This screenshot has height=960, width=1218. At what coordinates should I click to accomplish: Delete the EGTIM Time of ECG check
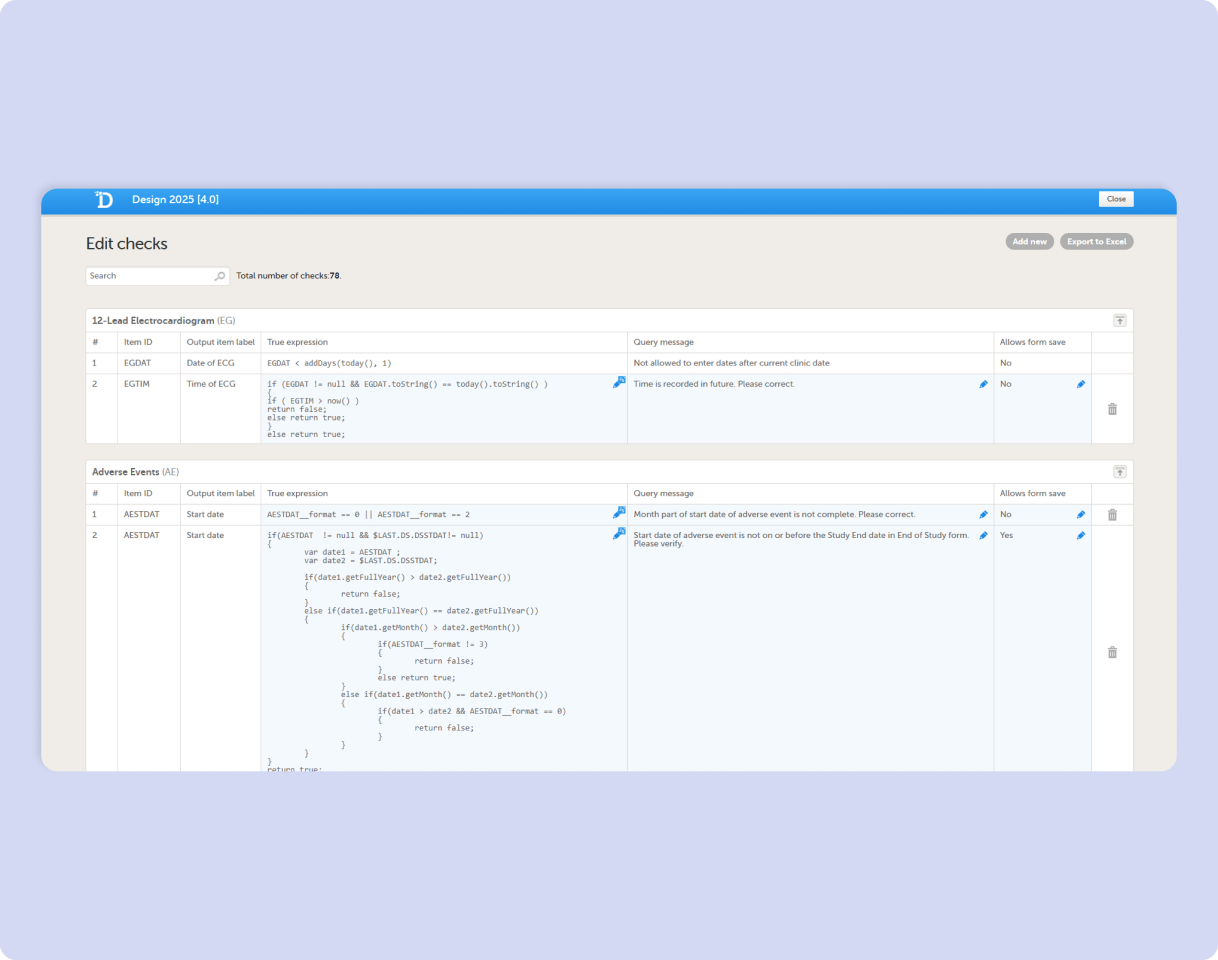1112,409
